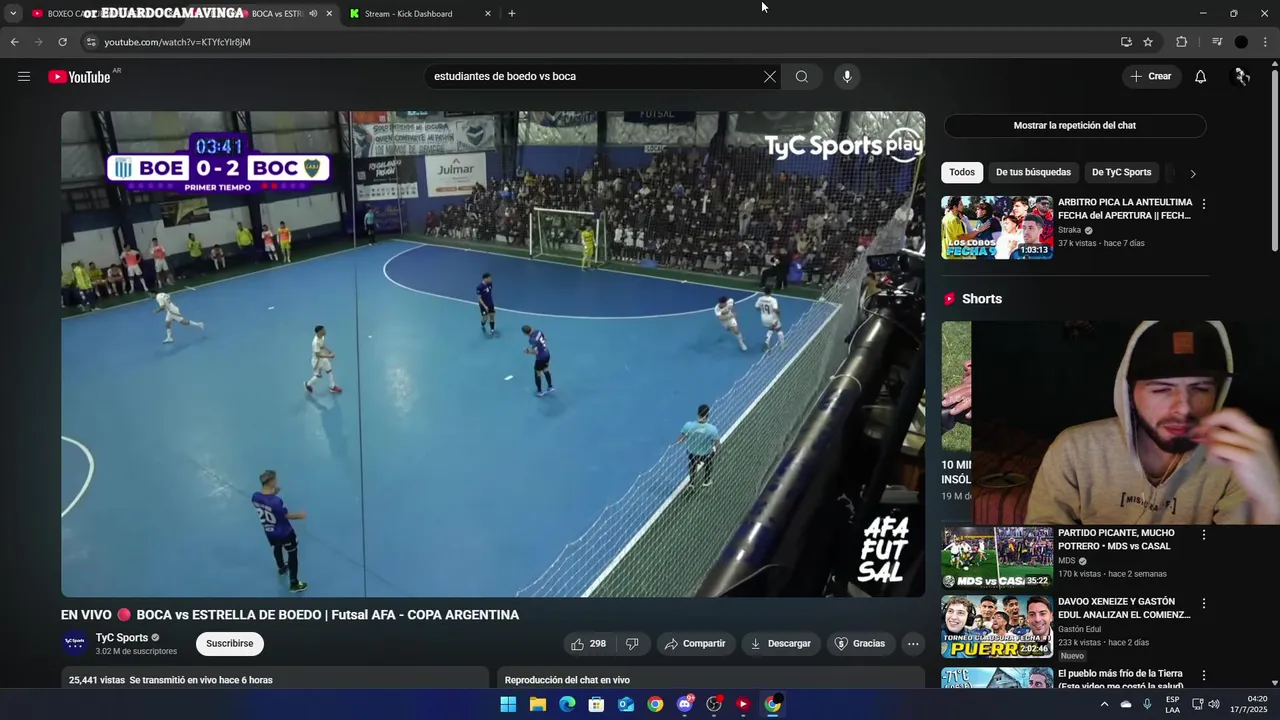Open the TyC Sports channel name

click(121, 638)
